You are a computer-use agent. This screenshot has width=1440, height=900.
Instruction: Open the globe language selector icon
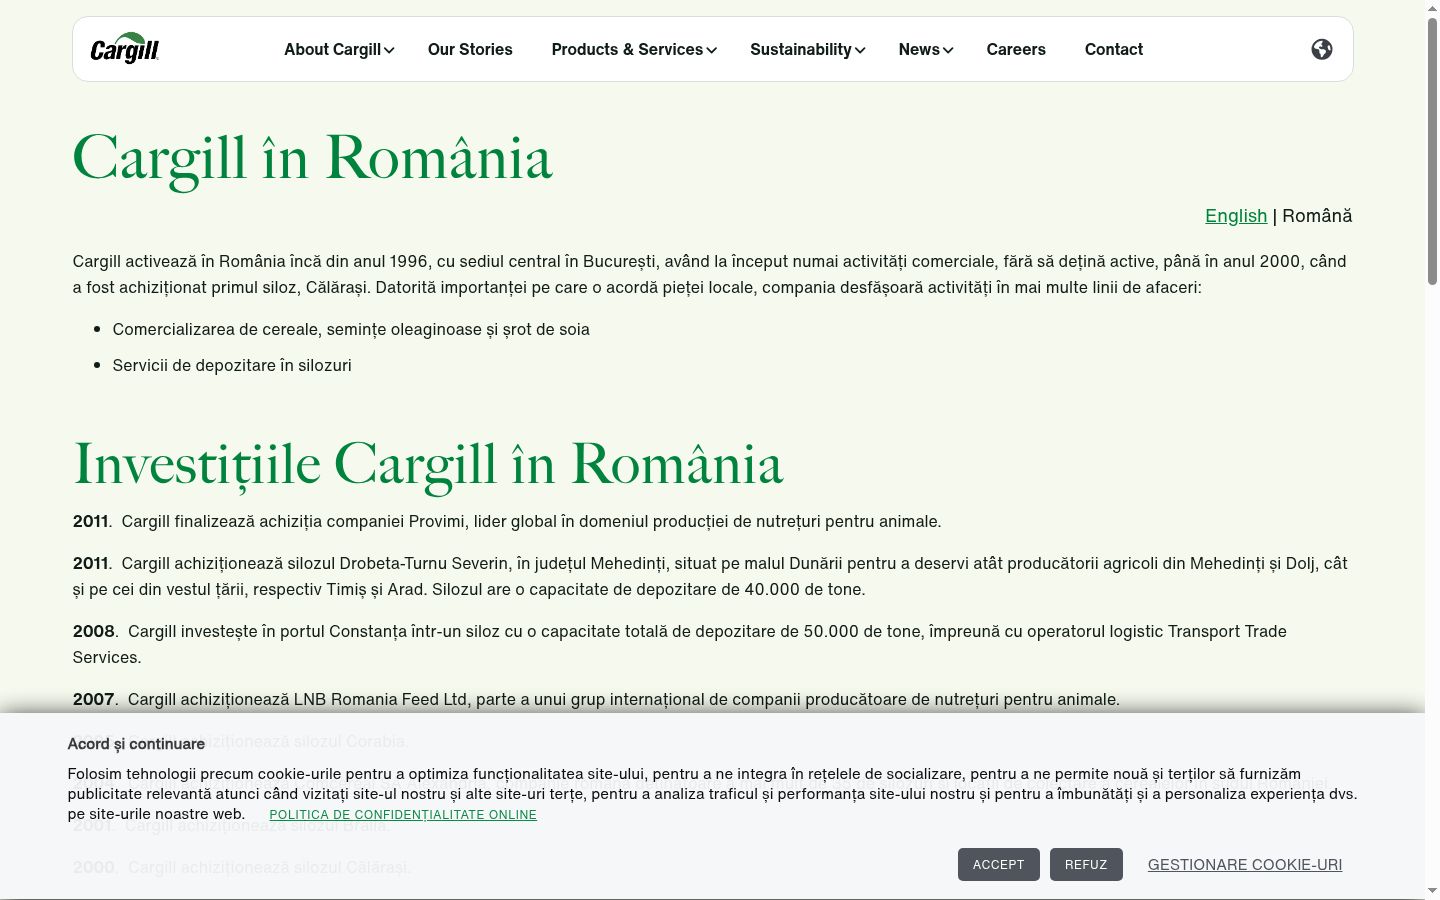(1322, 49)
